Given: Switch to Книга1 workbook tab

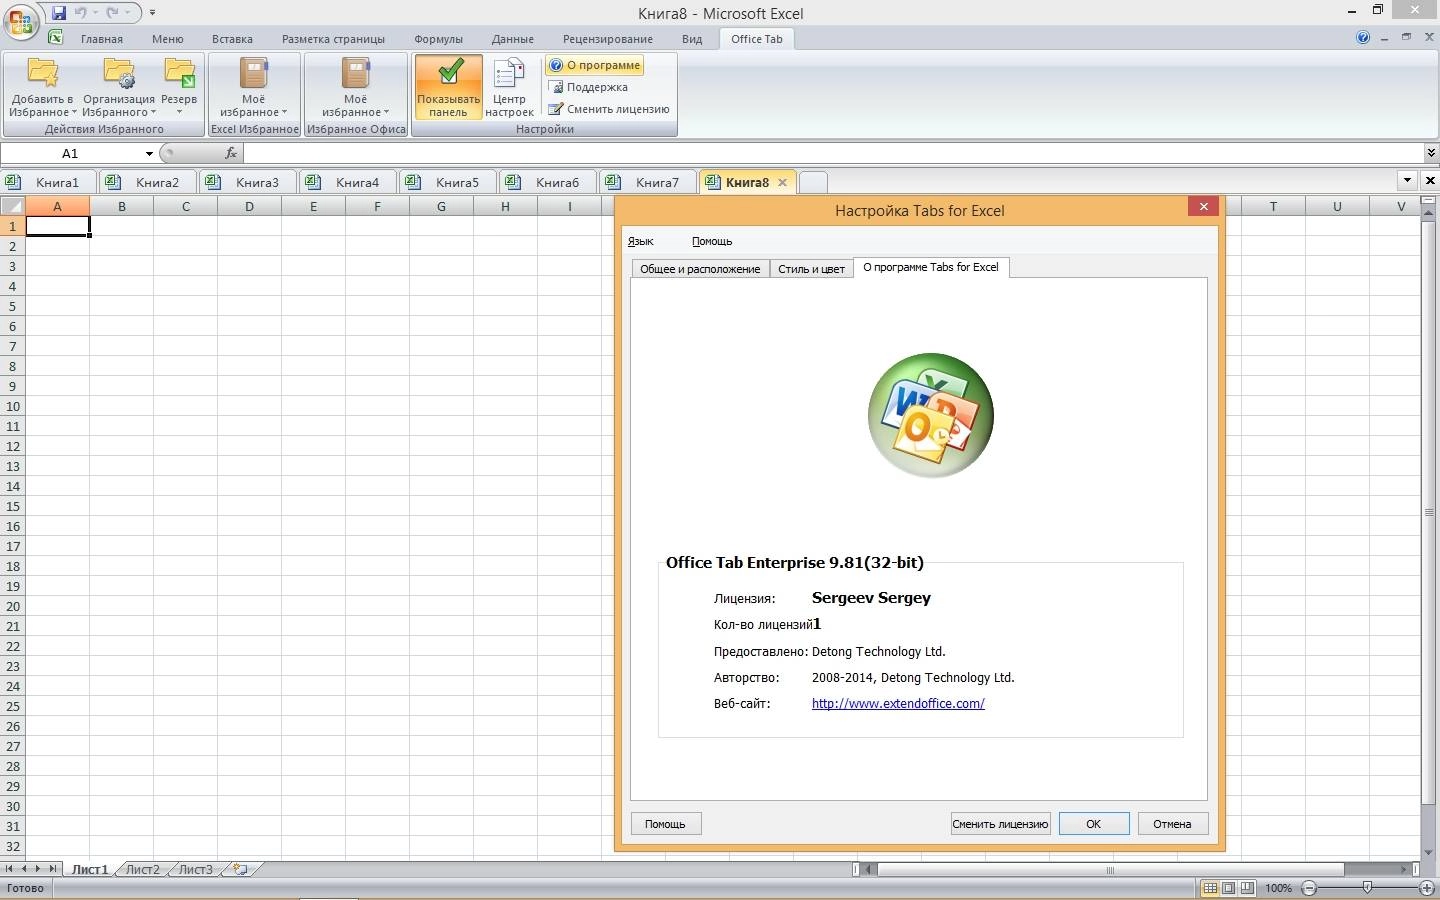Looking at the screenshot, I should point(49,182).
